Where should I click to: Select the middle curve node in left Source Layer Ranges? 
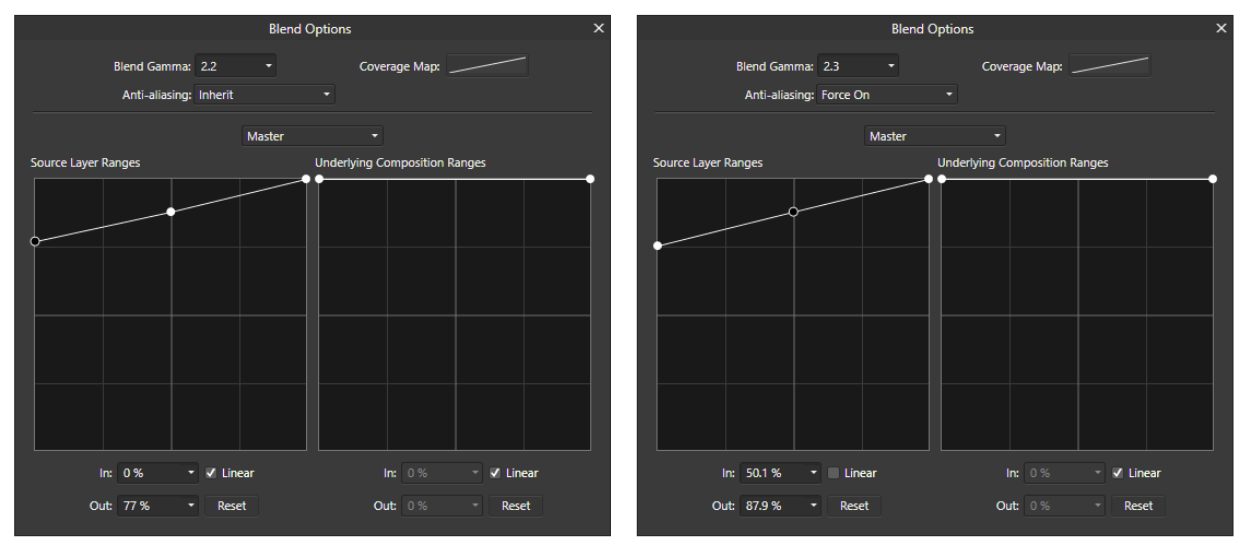click(x=171, y=212)
